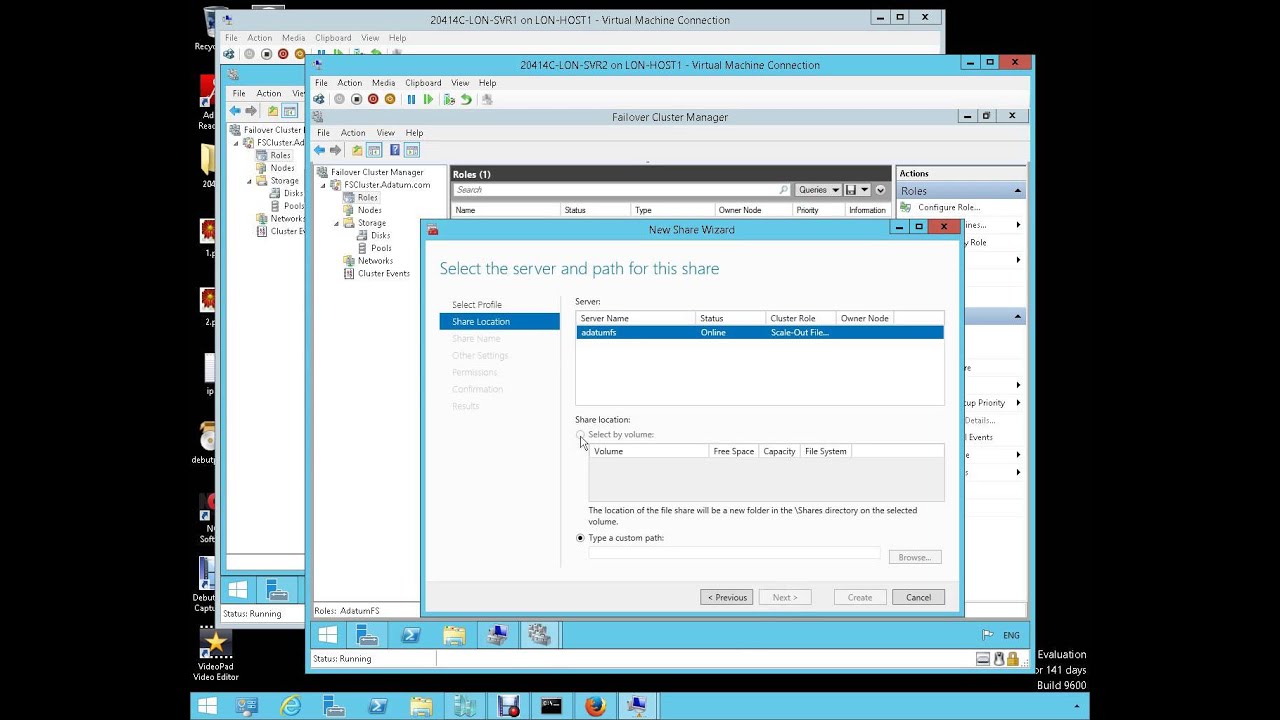Image resolution: width=1280 pixels, height=720 pixels.
Task: Expand the Roles view chevron button
Action: [x=880, y=190]
